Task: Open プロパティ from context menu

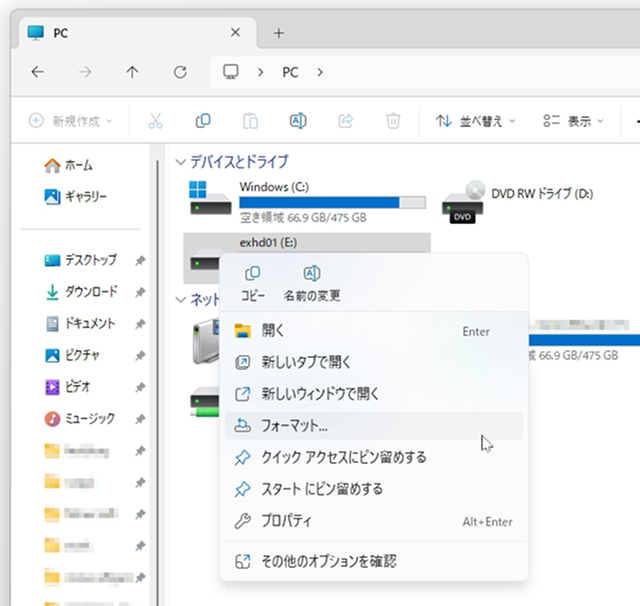Action: point(373,521)
